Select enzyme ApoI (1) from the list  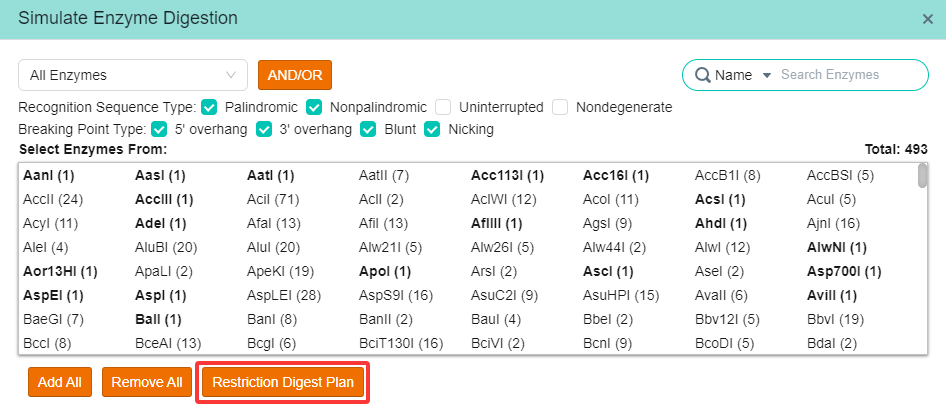point(385,272)
